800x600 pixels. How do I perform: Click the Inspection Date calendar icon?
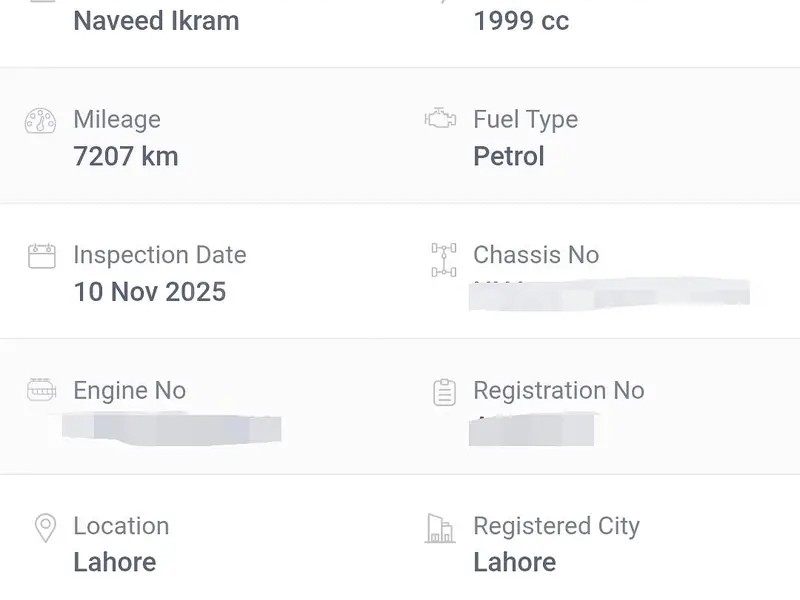coord(42,256)
